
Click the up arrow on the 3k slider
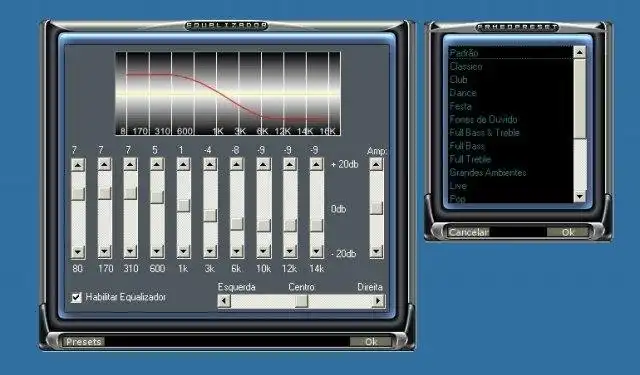(x=210, y=165)
